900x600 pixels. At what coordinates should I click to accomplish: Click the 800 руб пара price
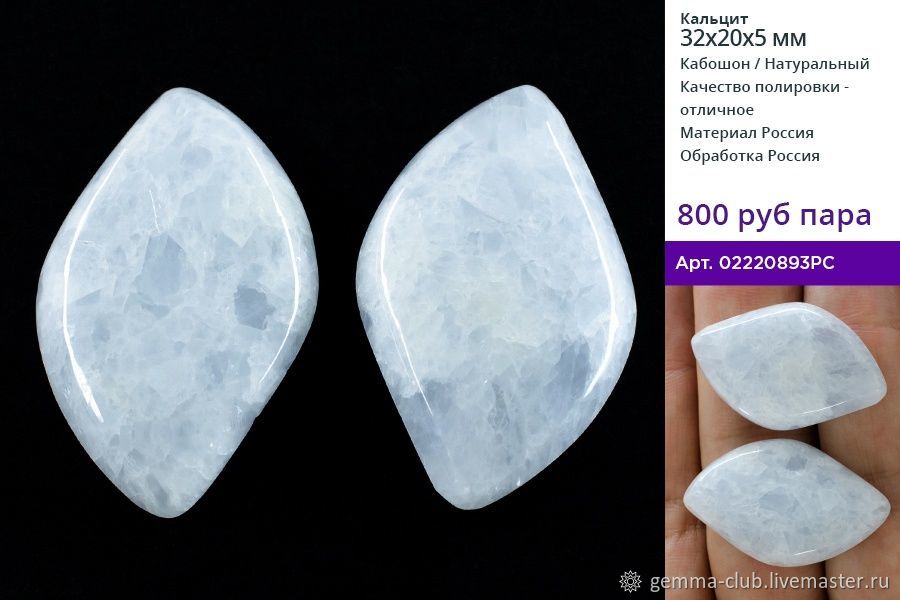[x=774, y=215]
